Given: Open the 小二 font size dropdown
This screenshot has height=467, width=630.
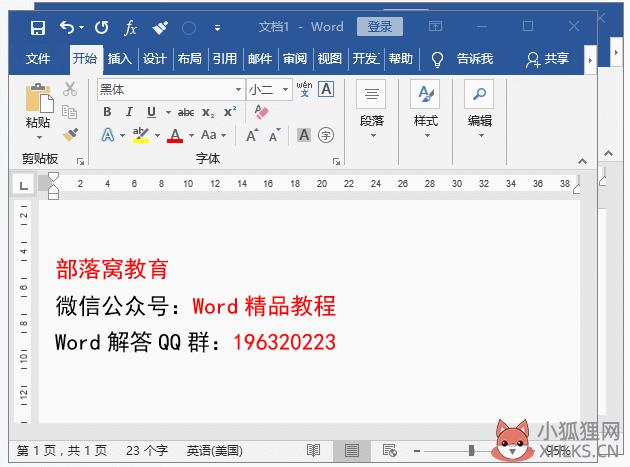Looking at the screenshot, I should [285, 89].
